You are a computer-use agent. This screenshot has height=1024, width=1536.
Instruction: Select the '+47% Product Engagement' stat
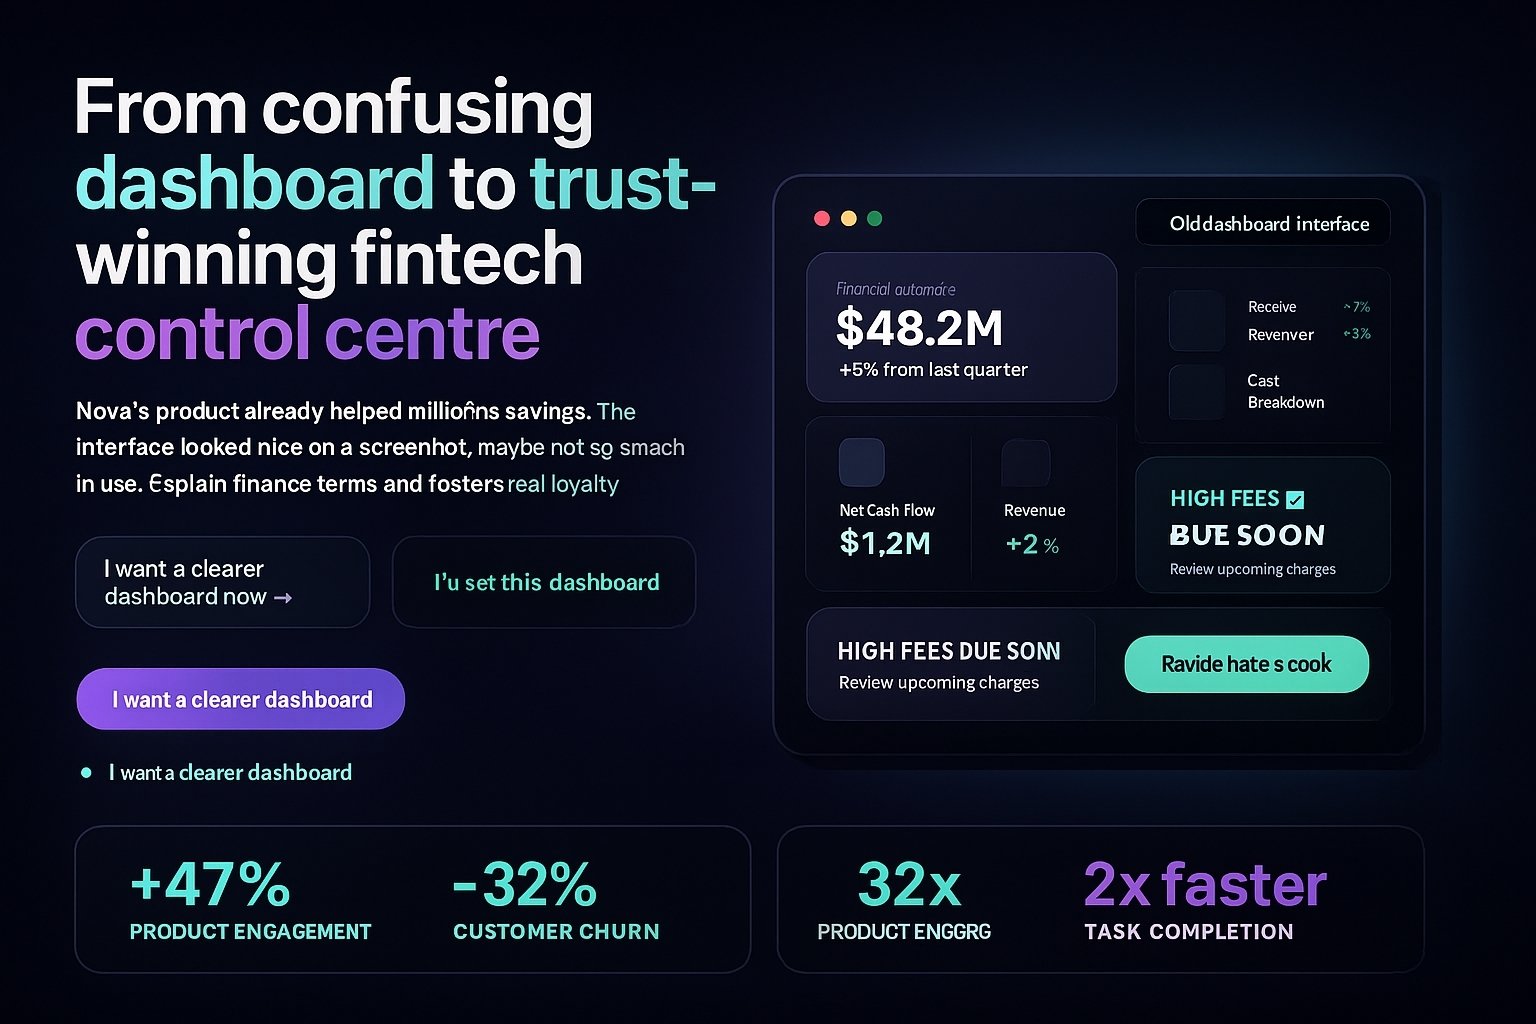pyautogui.click(x=250, y=900)
